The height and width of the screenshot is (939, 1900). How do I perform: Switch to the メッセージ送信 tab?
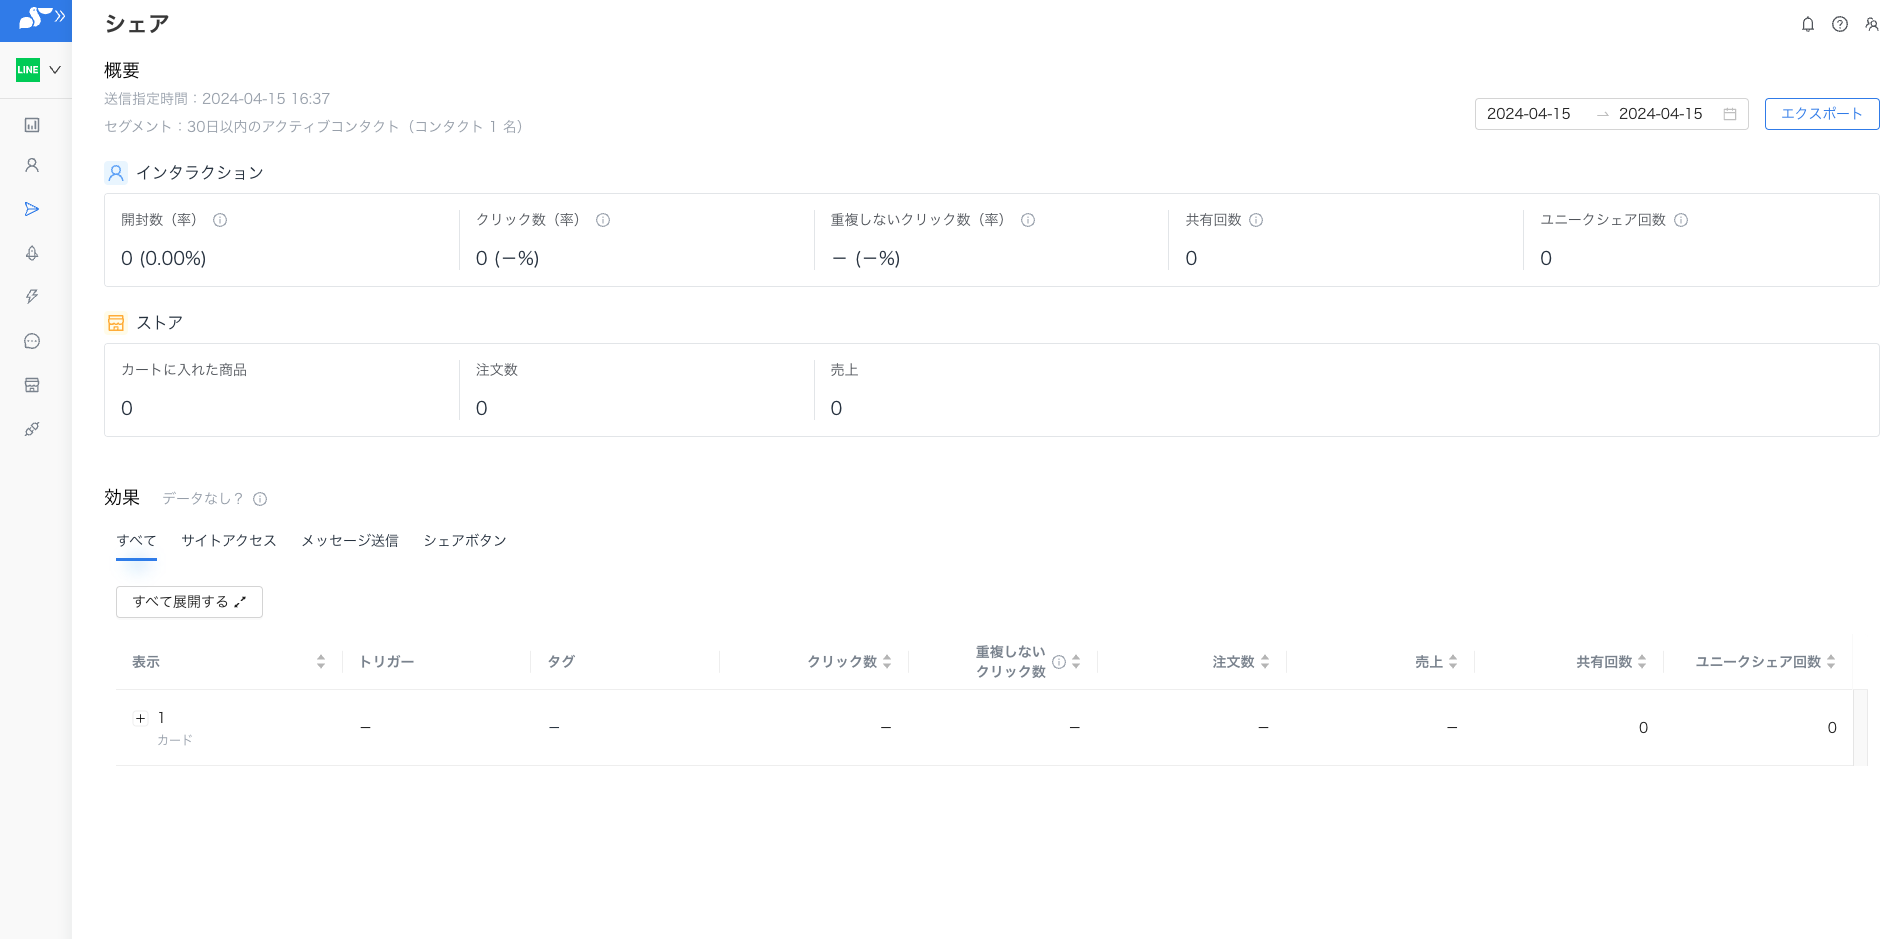click(350, 541)
